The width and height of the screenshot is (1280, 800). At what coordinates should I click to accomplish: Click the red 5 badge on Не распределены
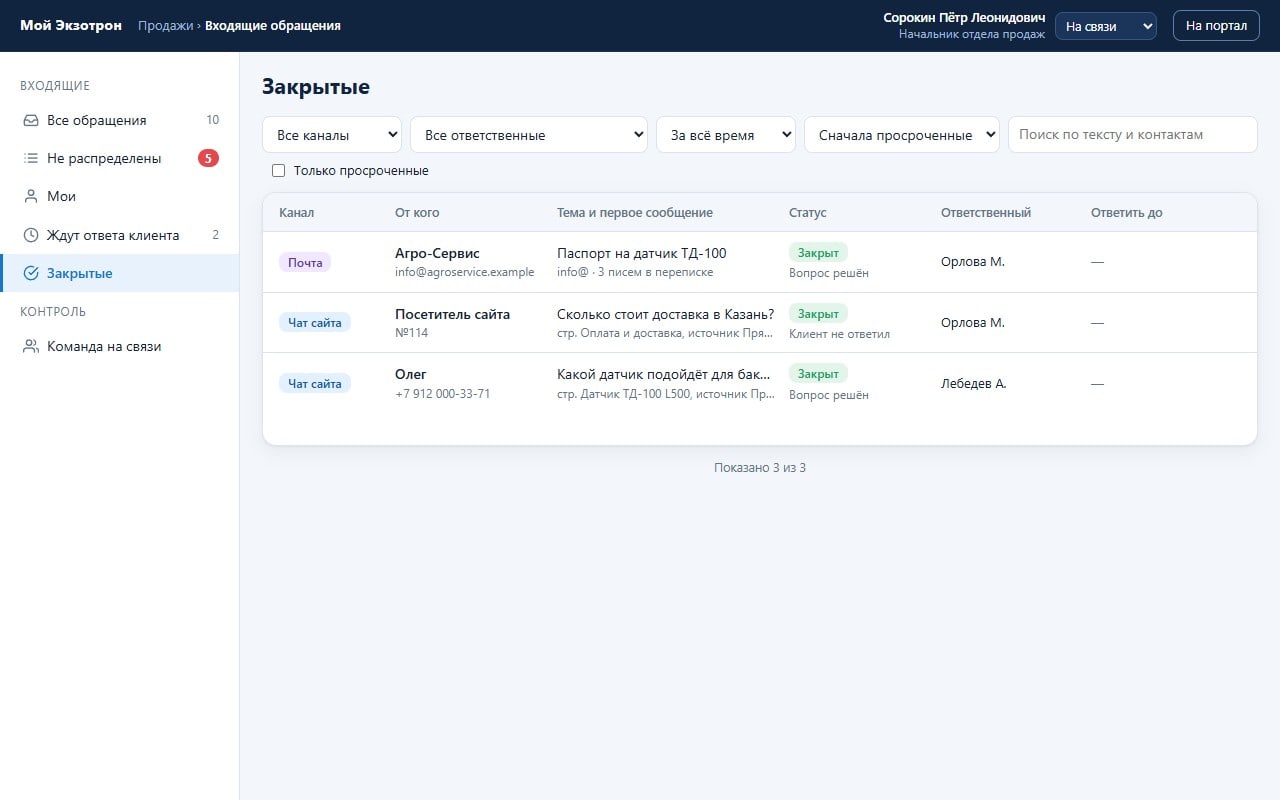coord(208,158)
